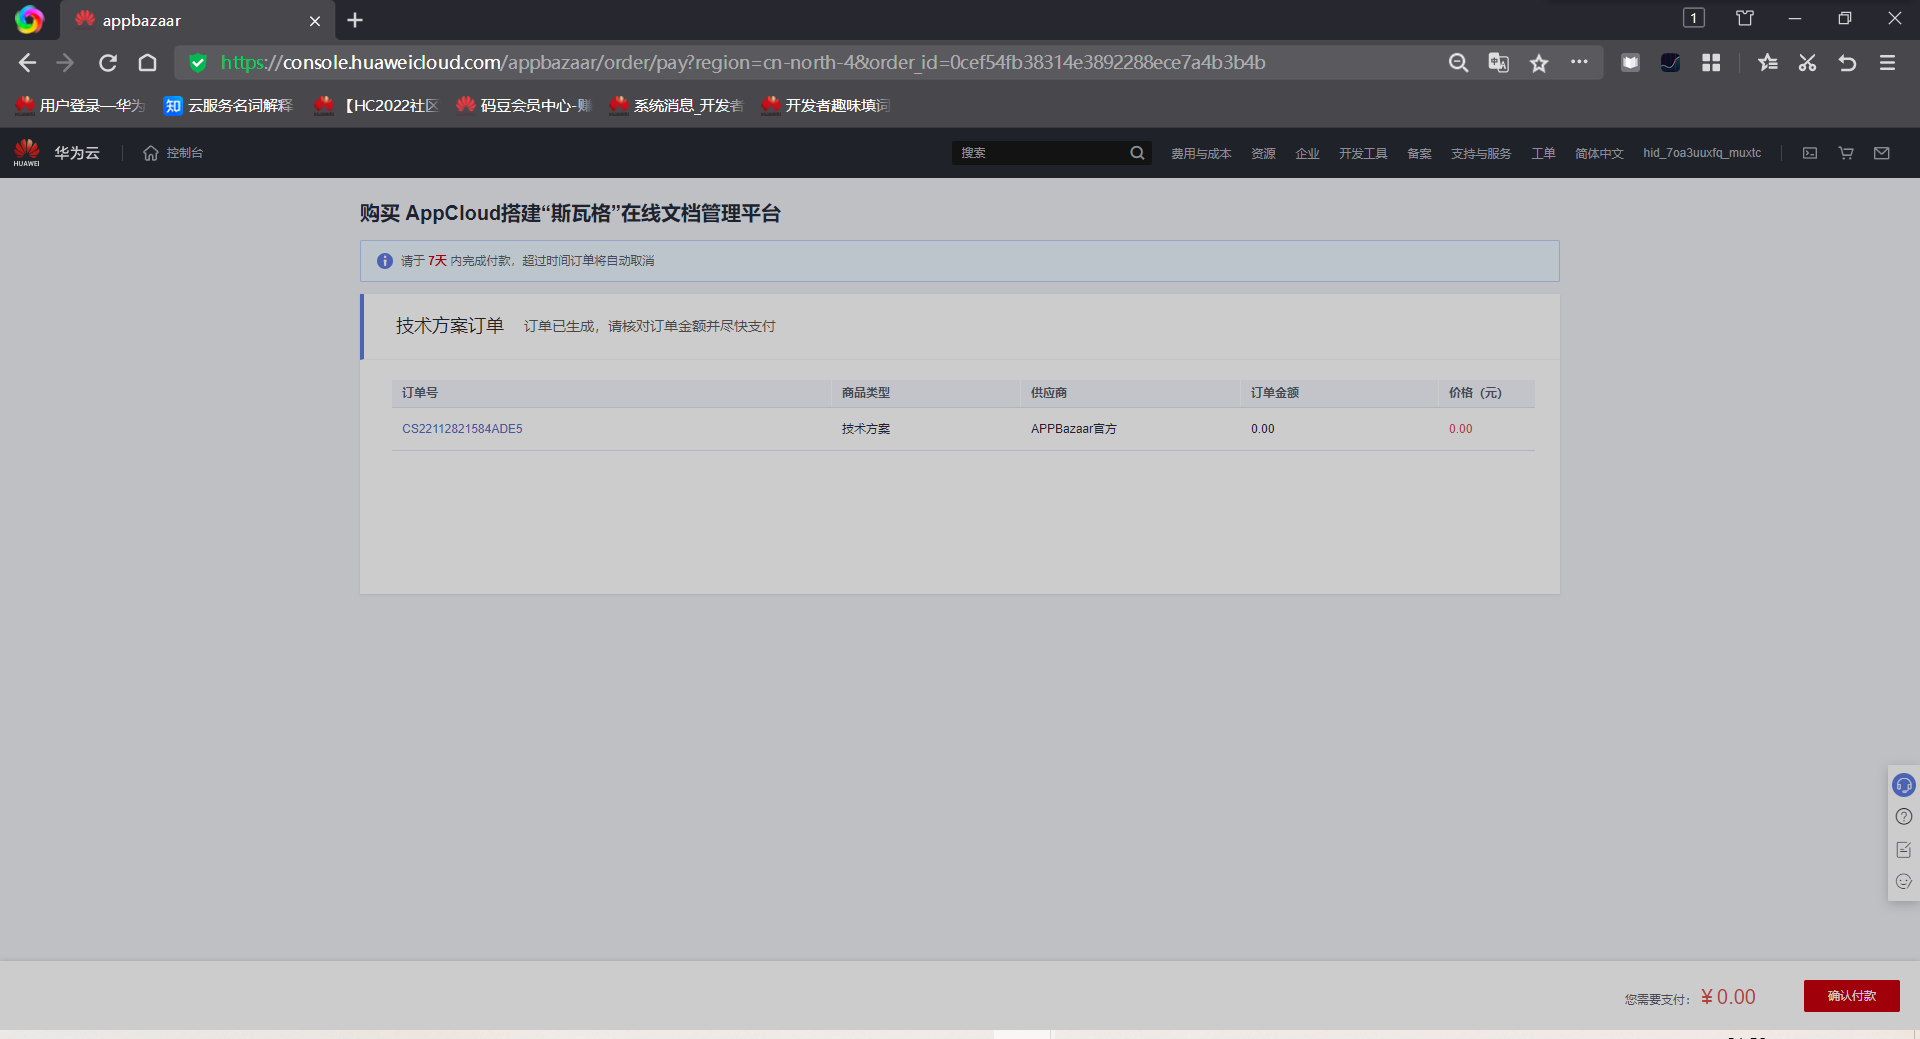Open the feedback edit note icon
The image size is (1920, 1039).
pyautogui.click(x=1904, y=849)
